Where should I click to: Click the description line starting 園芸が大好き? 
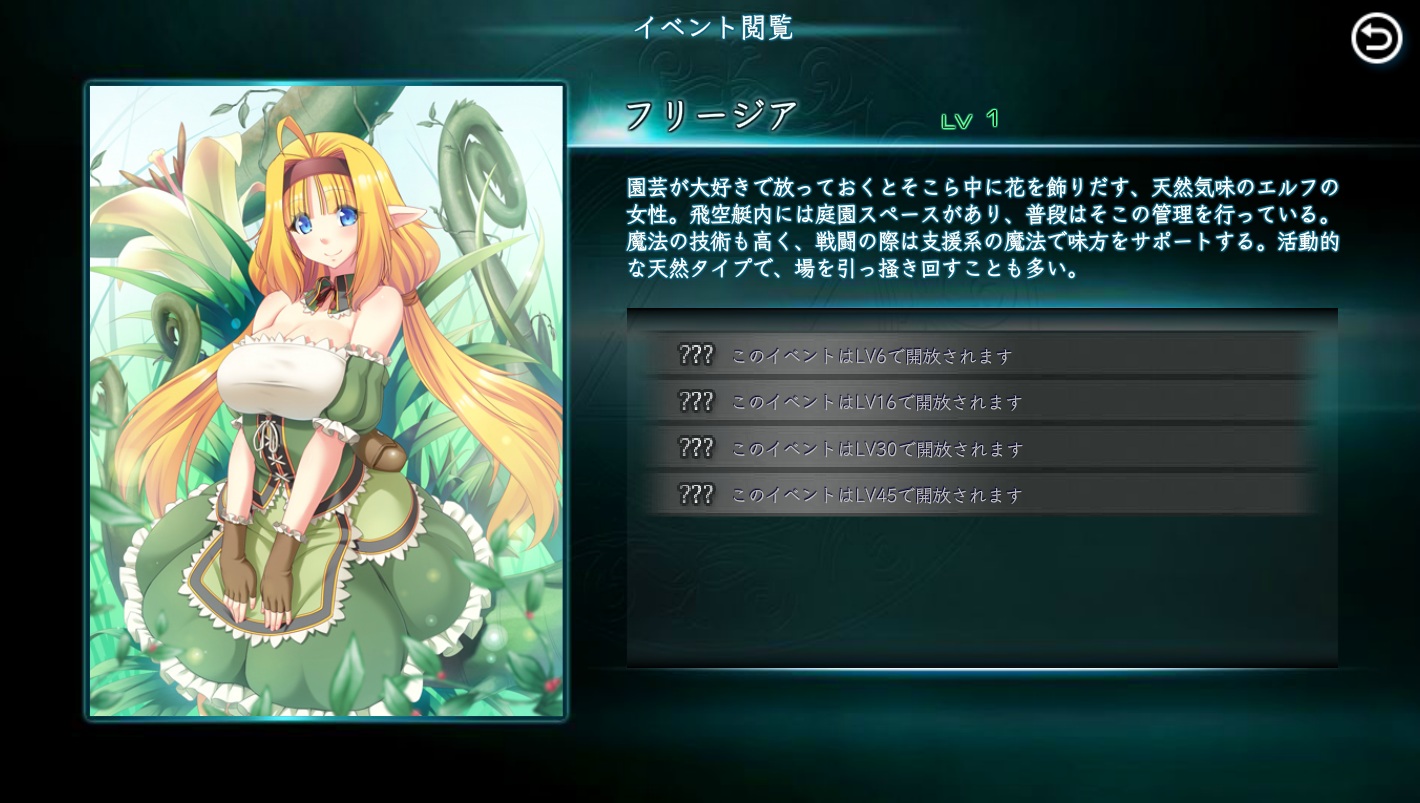point(982,187)
